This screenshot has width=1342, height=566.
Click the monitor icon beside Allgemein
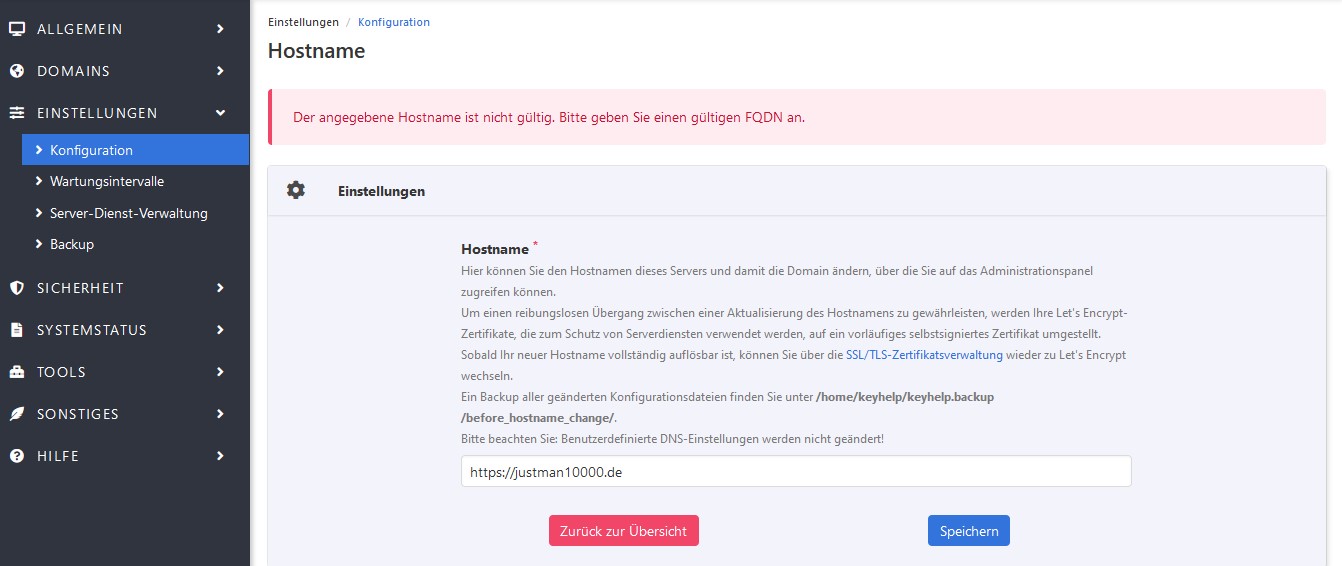(16, 29)
